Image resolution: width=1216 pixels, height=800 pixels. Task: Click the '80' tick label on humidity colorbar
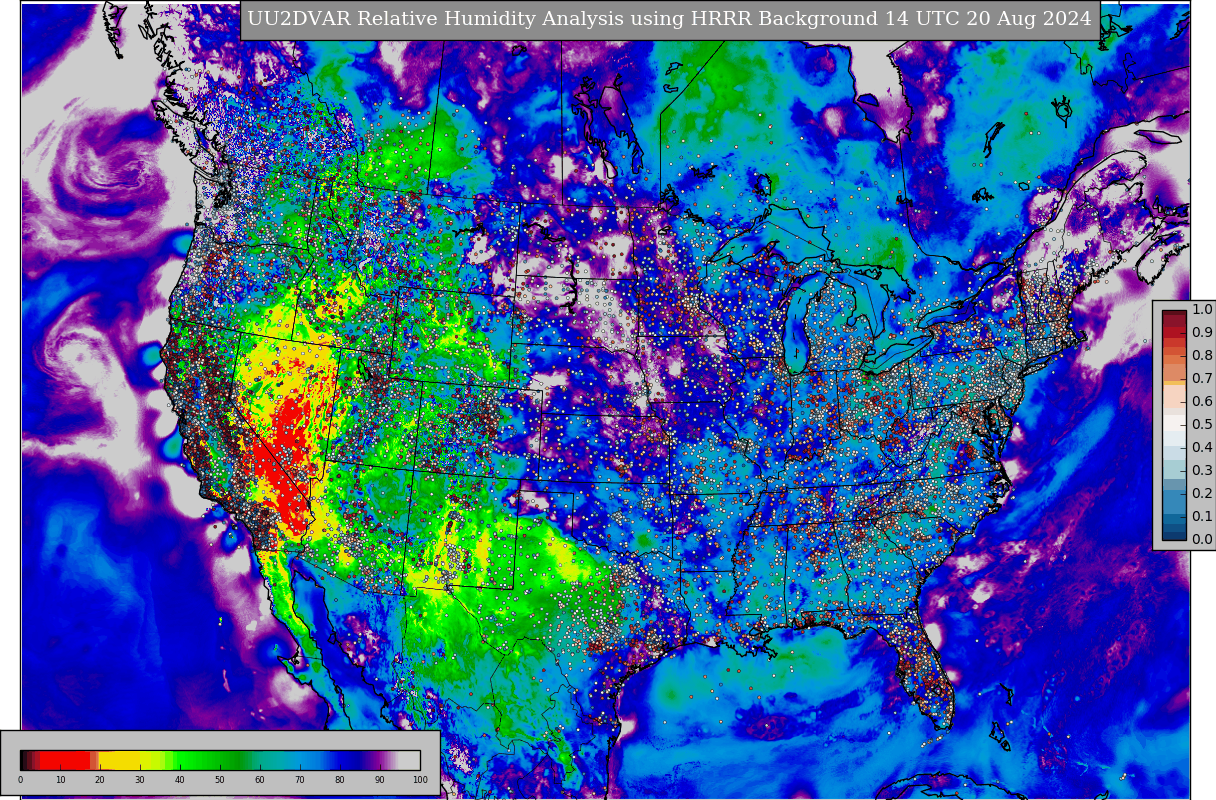340,780
